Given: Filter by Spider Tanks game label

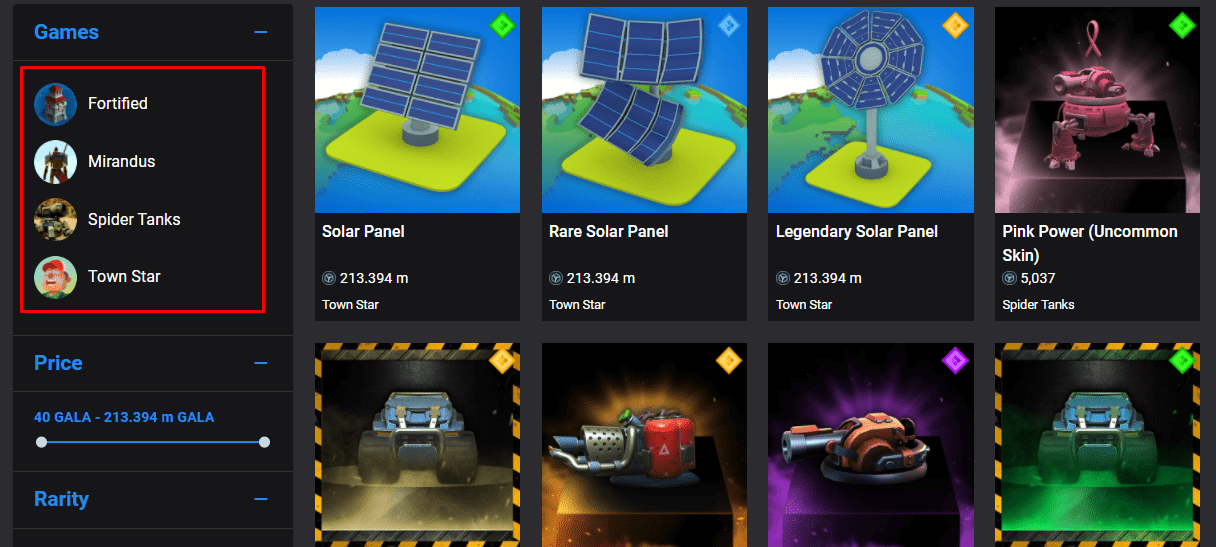Looking at the screenshot, I should pos(134,219).
